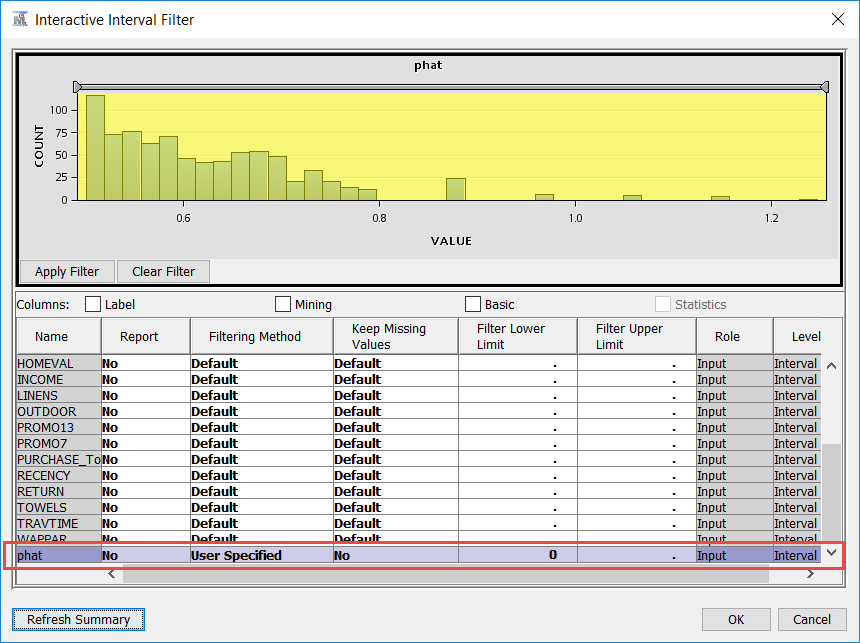Click the left range slider handle
Screen dimensions: 860x643
pos(77,87)
